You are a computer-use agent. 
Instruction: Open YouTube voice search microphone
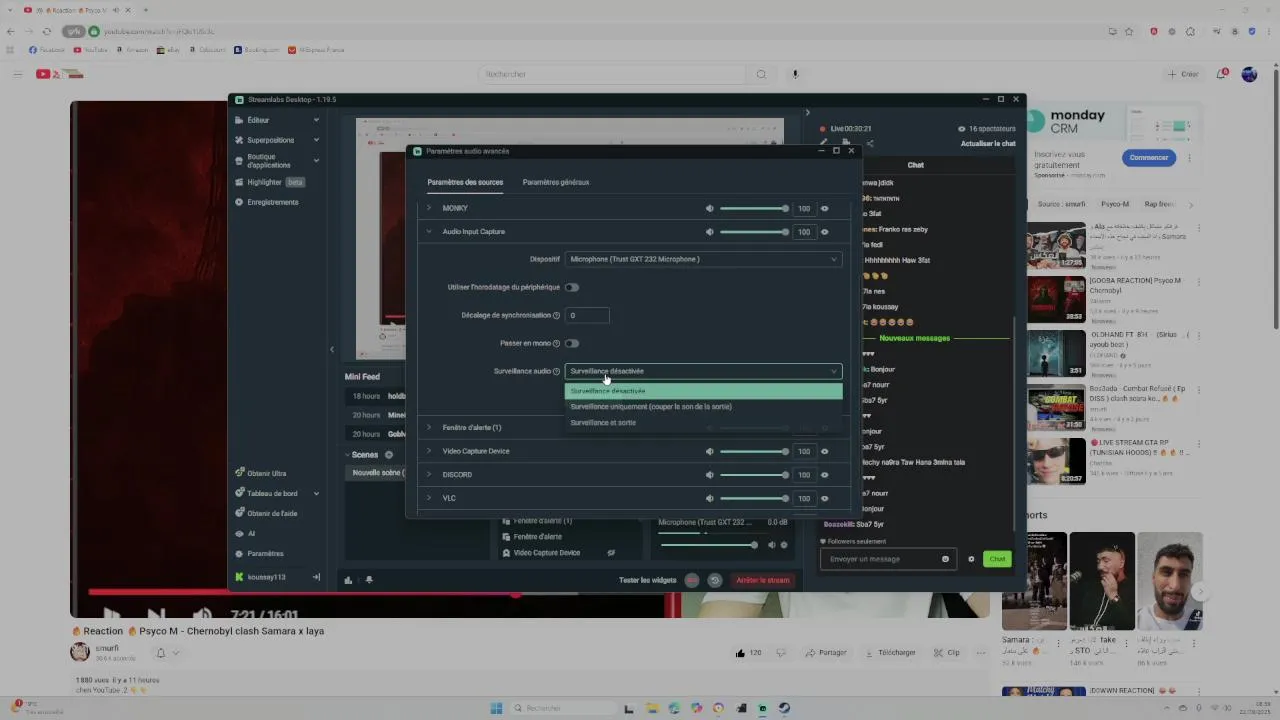(x=796, y=74)
